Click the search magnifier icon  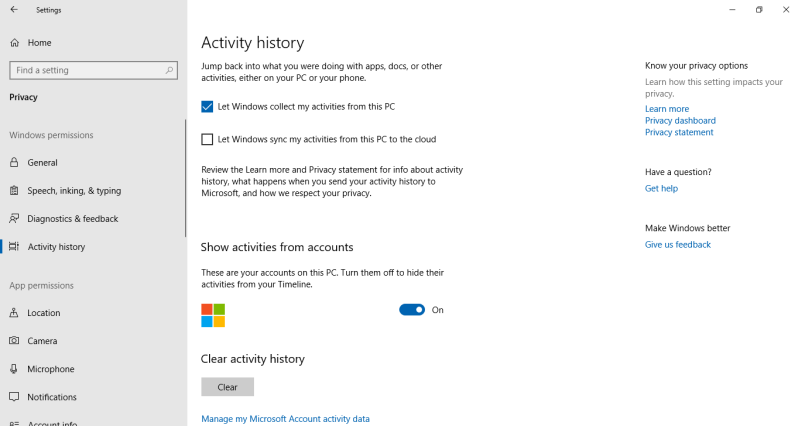click(170, 71)
